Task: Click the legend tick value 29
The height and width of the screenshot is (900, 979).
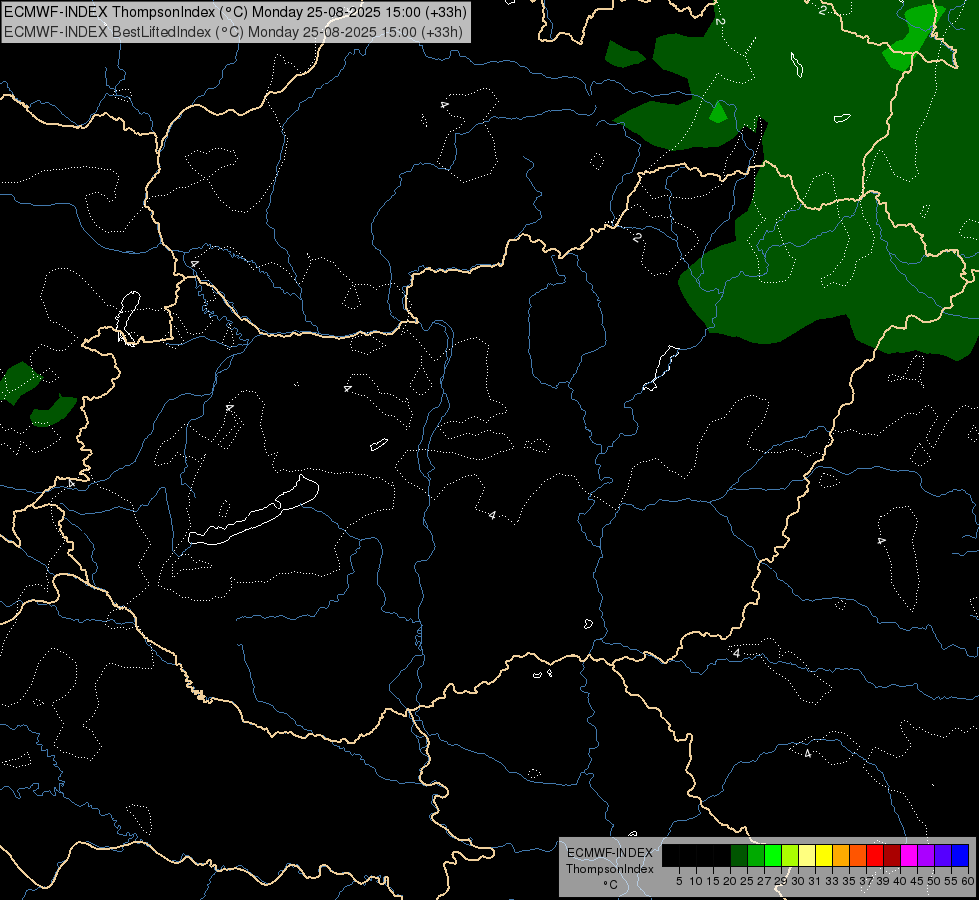Action: (x=780, y=881)
